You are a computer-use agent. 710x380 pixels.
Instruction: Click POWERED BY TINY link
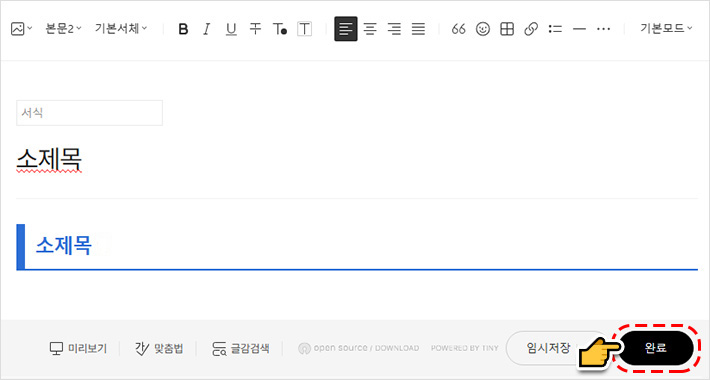[x=464, y=348]
